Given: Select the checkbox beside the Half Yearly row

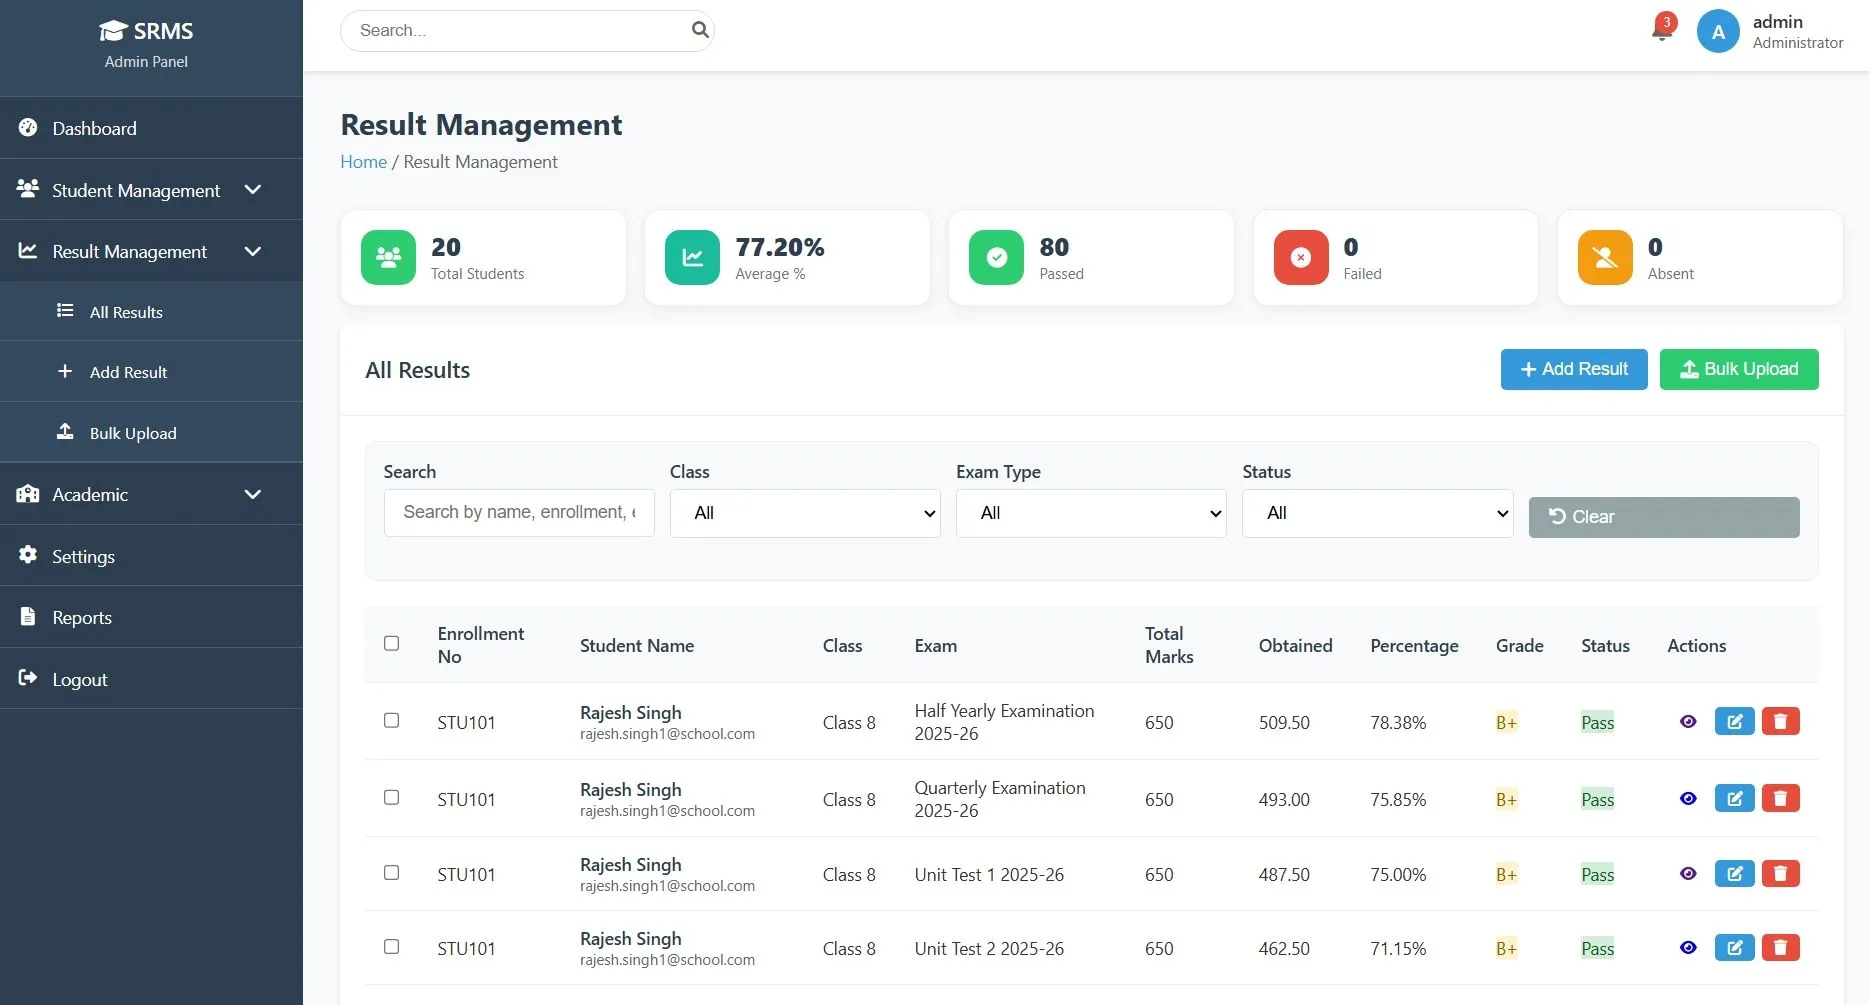Looking at the screenshot, I should [391, 720].
